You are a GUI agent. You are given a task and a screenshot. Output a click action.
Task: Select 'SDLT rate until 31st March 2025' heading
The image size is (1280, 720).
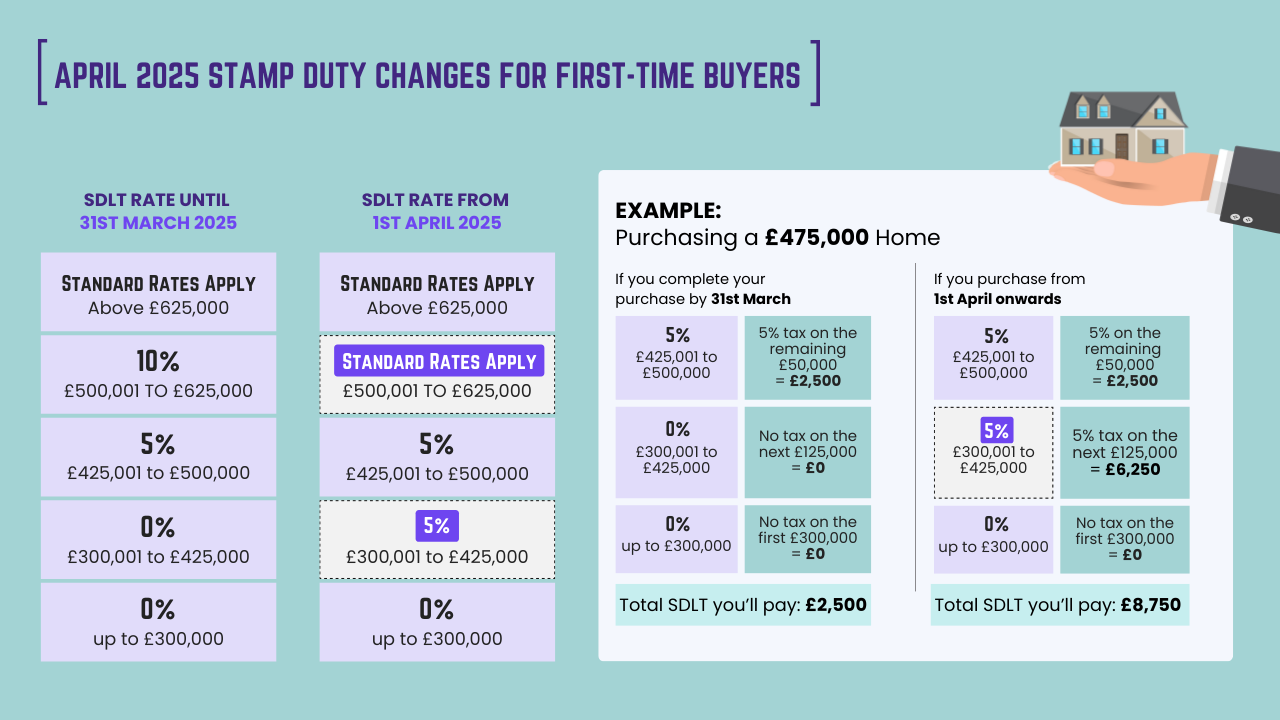pyautogui.click(x=158, y=211)
